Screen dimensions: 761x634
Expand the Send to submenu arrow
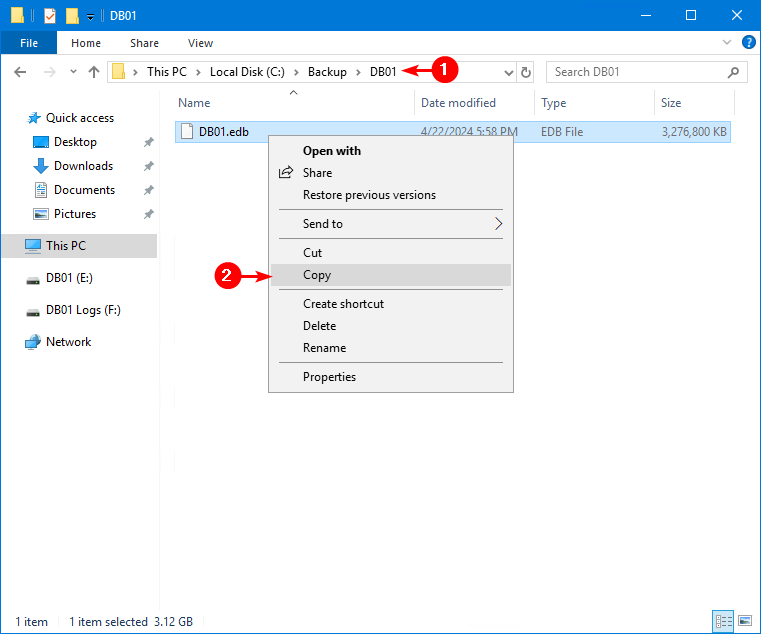click(498, 224)
